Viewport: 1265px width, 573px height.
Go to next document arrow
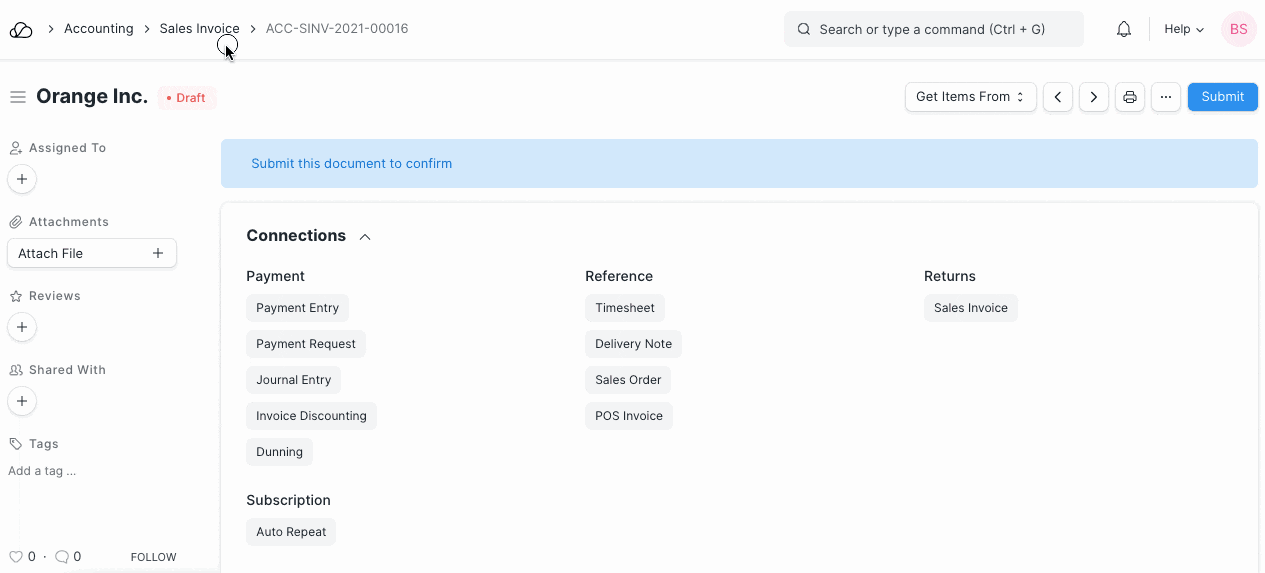(1094, 97)
